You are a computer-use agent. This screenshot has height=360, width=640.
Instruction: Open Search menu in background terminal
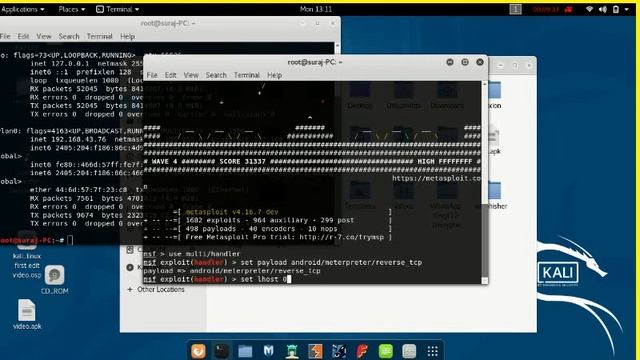(x=69, y=36)
